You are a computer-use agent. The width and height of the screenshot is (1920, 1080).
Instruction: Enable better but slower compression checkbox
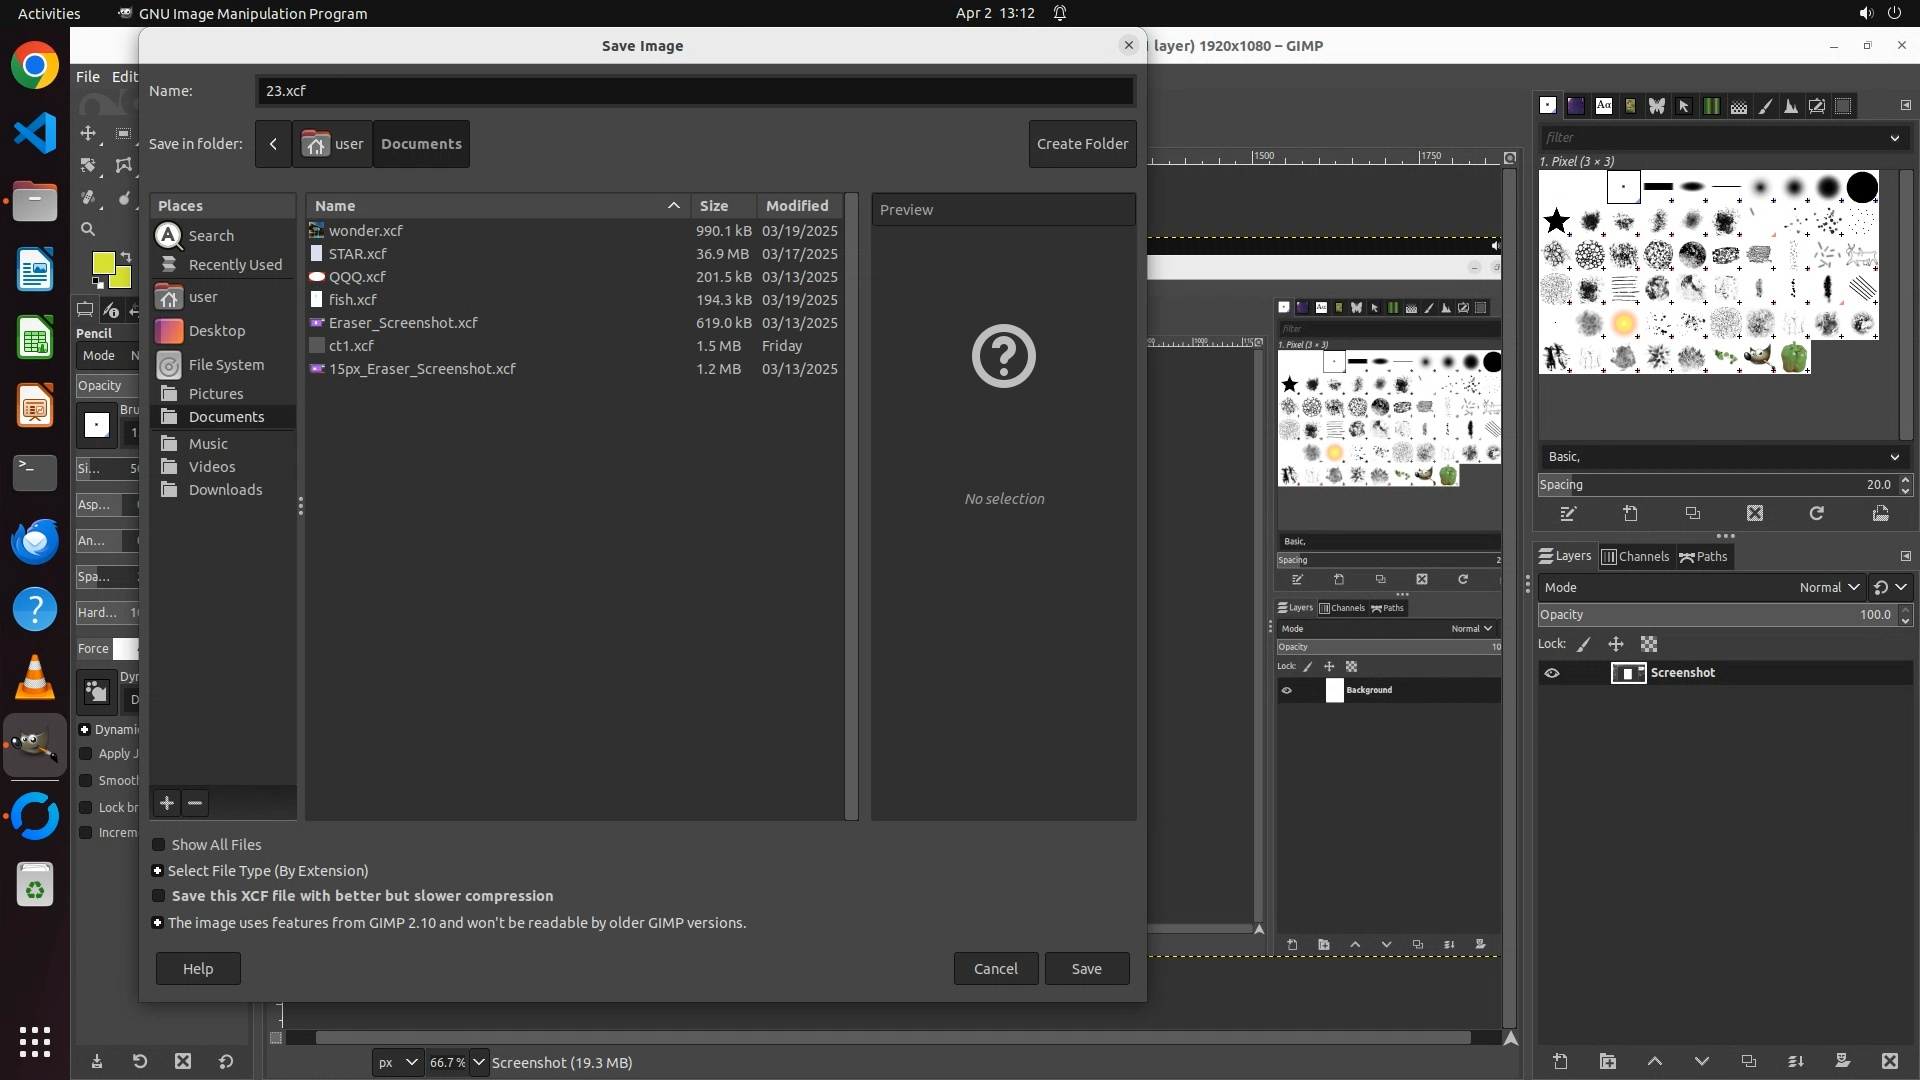[158, 896]
